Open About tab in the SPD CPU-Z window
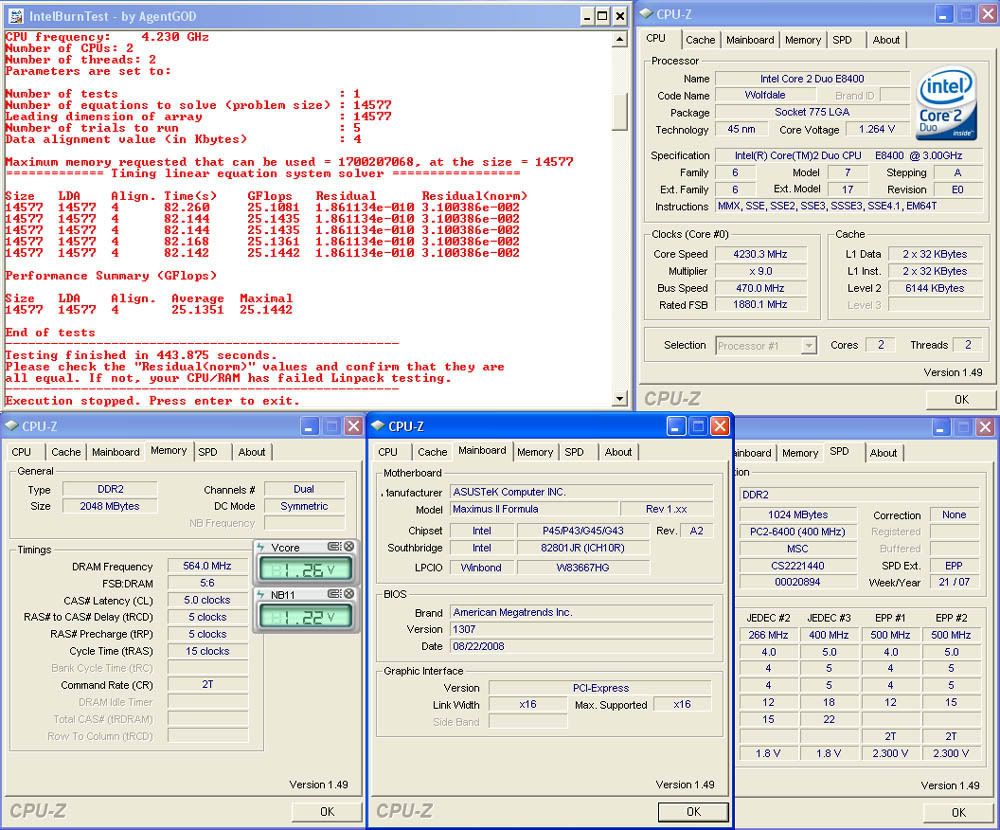Image resolution: width=1000 pixels, height=830 pixels. pos(883,453)
